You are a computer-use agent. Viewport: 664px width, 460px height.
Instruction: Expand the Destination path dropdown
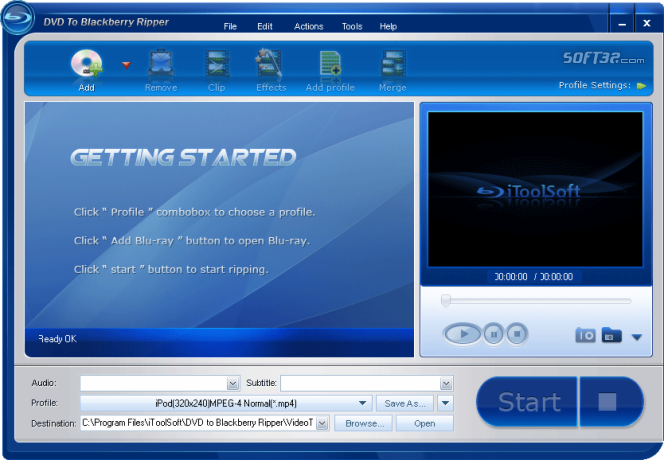322,423
